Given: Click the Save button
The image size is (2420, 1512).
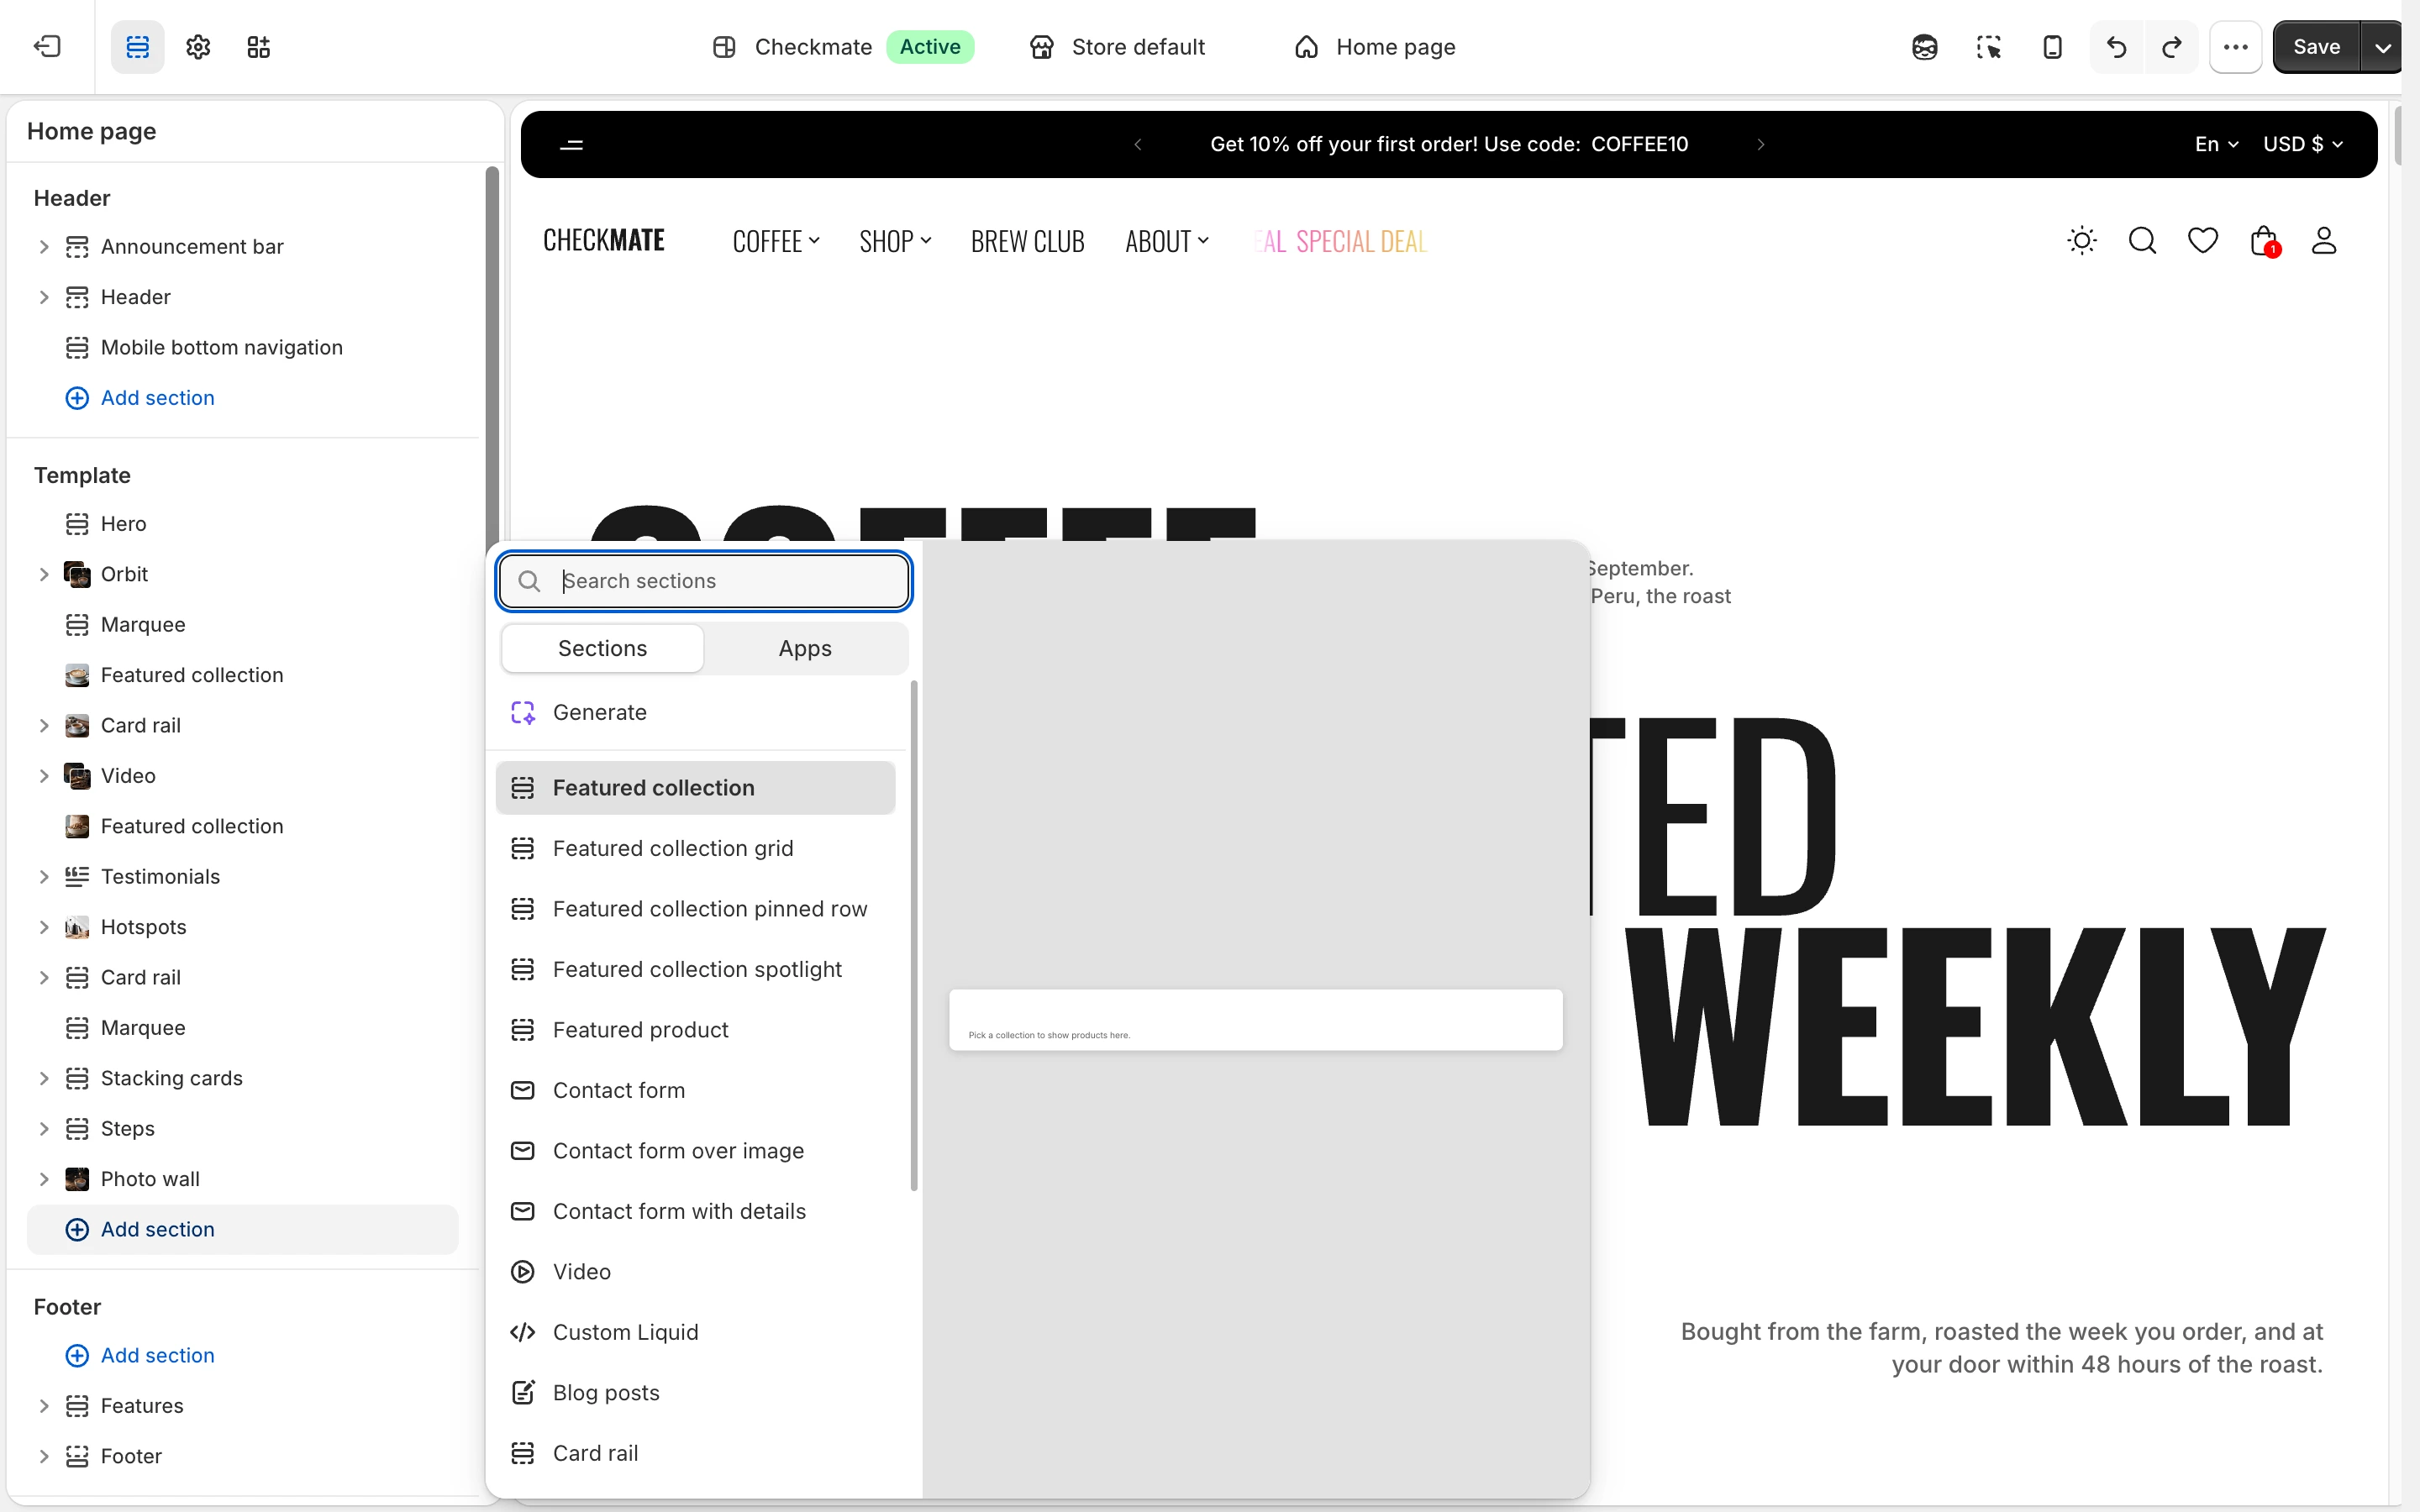Looking at the screenshot, I should [x=2316, y=47].
